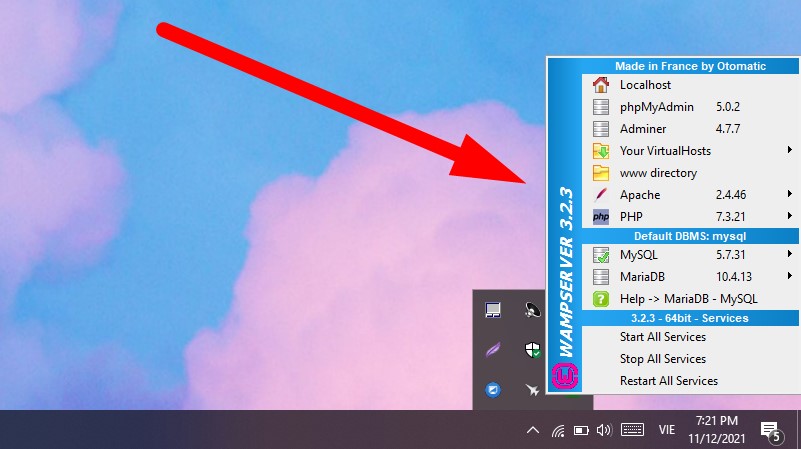Image resolution: width=801 pixels, height=449 pixels.
Task: Click PHP version 7.3.21
Action: [x=730, y=217]
